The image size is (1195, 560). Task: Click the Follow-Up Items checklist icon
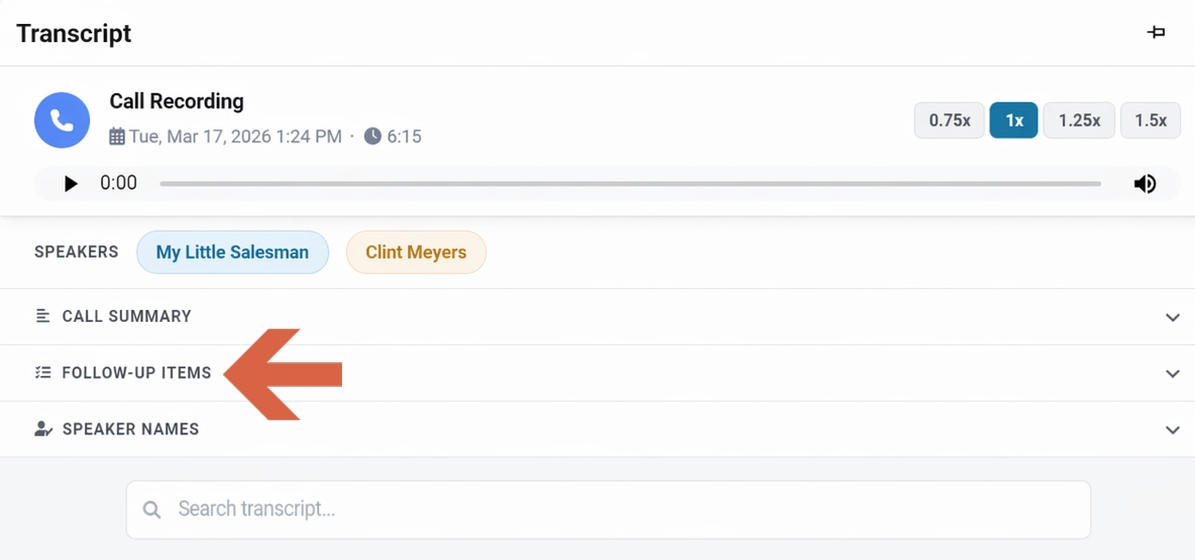click(x=43, y=373)
